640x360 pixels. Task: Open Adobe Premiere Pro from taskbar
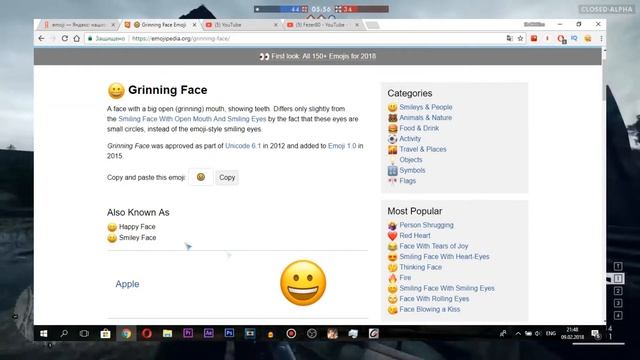188,333
